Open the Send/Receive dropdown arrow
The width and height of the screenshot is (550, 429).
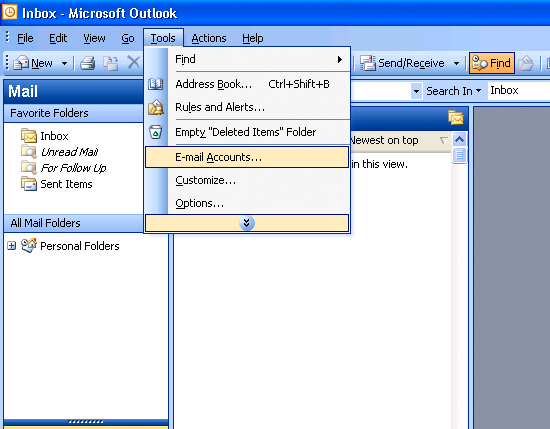point(456,63)
